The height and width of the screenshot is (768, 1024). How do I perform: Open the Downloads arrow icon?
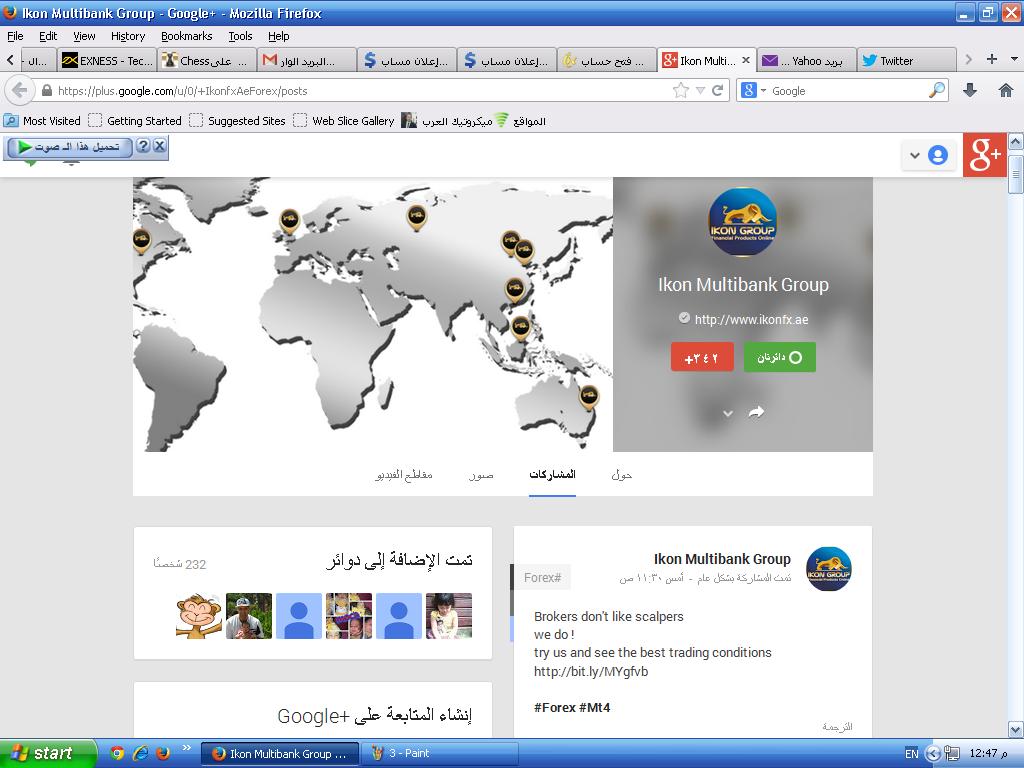click(x=970, y=90)
